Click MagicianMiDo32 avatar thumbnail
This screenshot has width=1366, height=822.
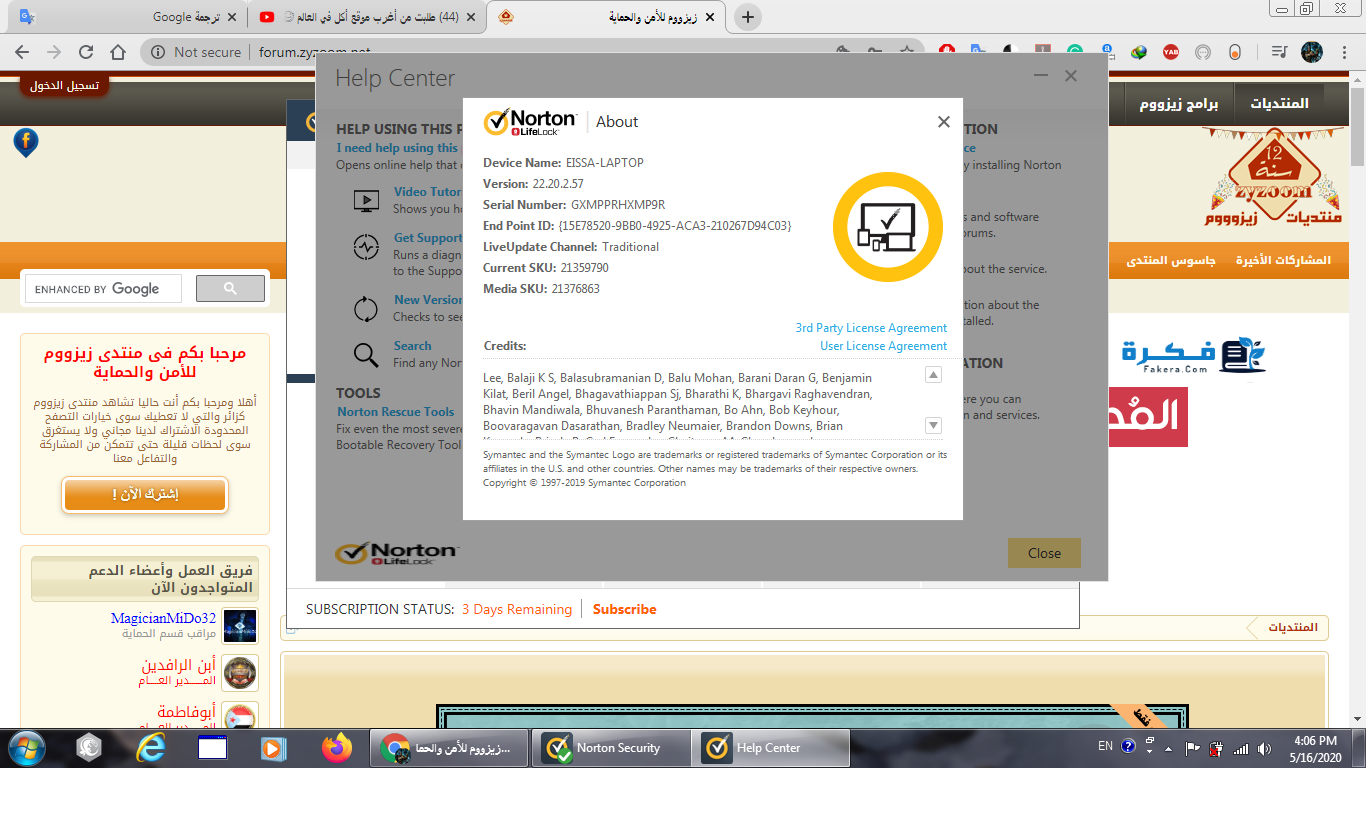point(240,626)
